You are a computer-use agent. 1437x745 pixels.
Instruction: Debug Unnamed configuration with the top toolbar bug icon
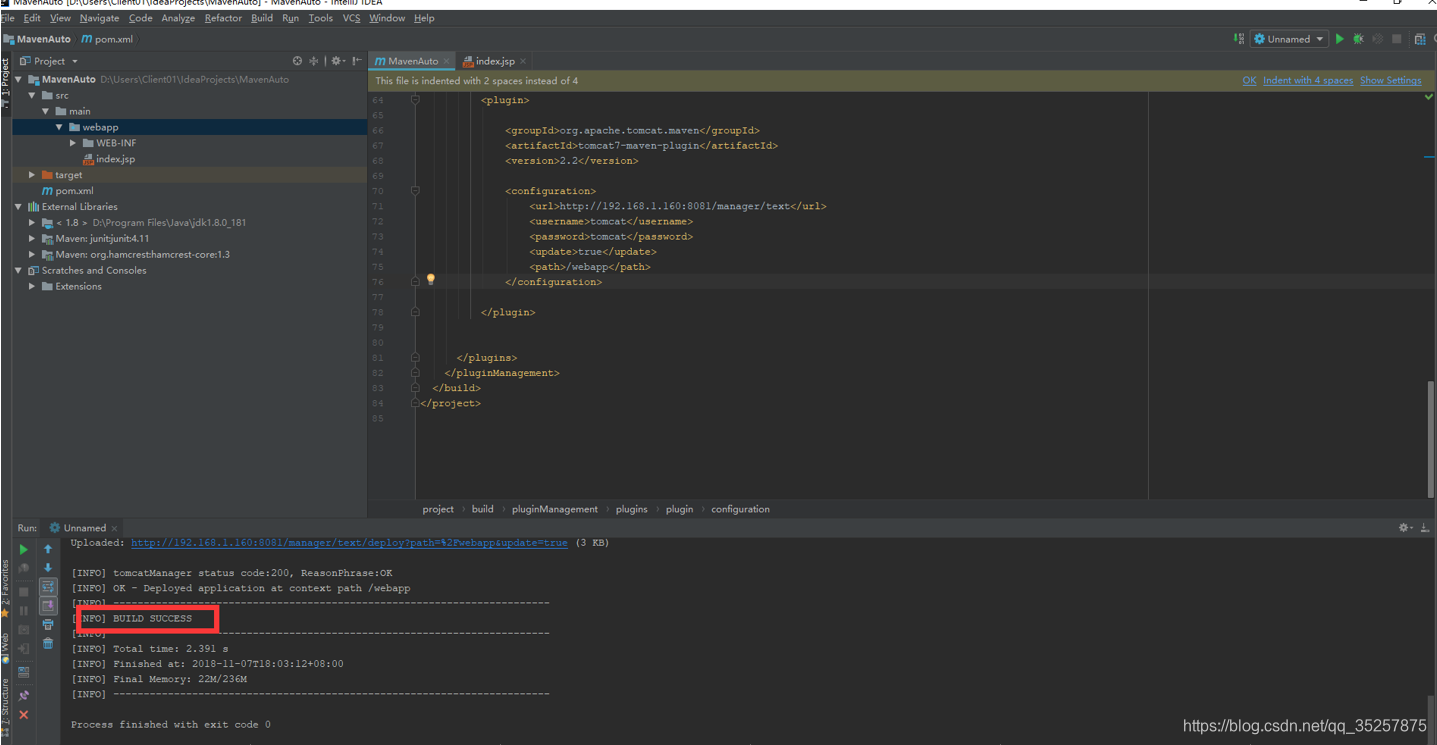pyautogui.click(x=1358, y=39)
